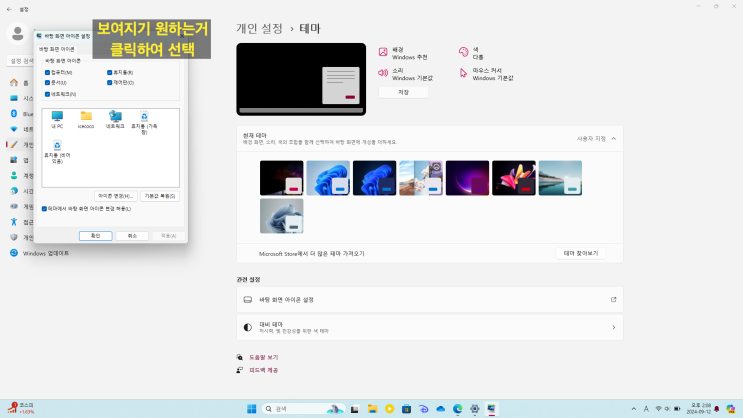This screenshot has width=743, height=418.
Task: Open OneDrive cloud icon on the taskbar
Action: (441, 409)
